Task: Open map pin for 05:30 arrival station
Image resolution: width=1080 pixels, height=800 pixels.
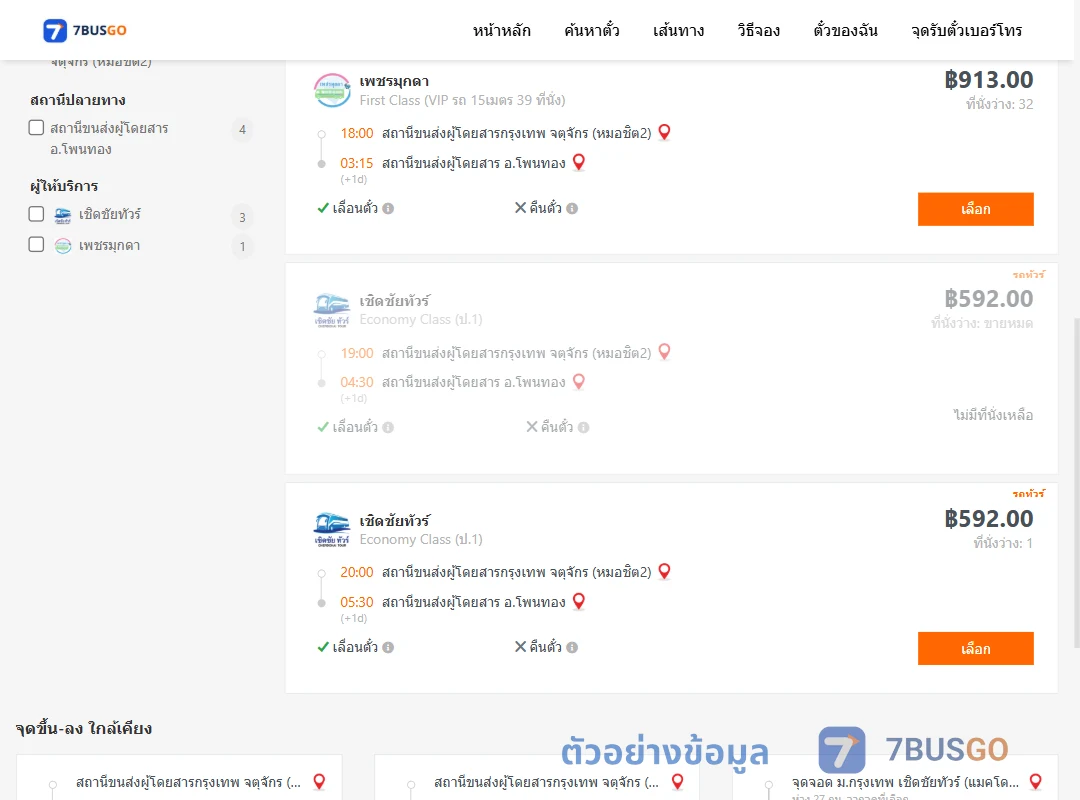Action: tap(579, 602)
